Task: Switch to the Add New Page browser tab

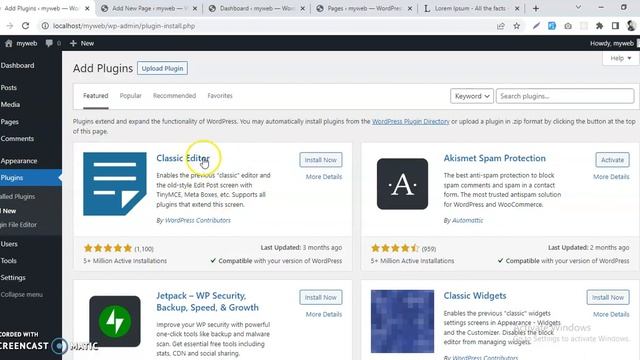Action: pyautogui.click(x=148, y=8)
